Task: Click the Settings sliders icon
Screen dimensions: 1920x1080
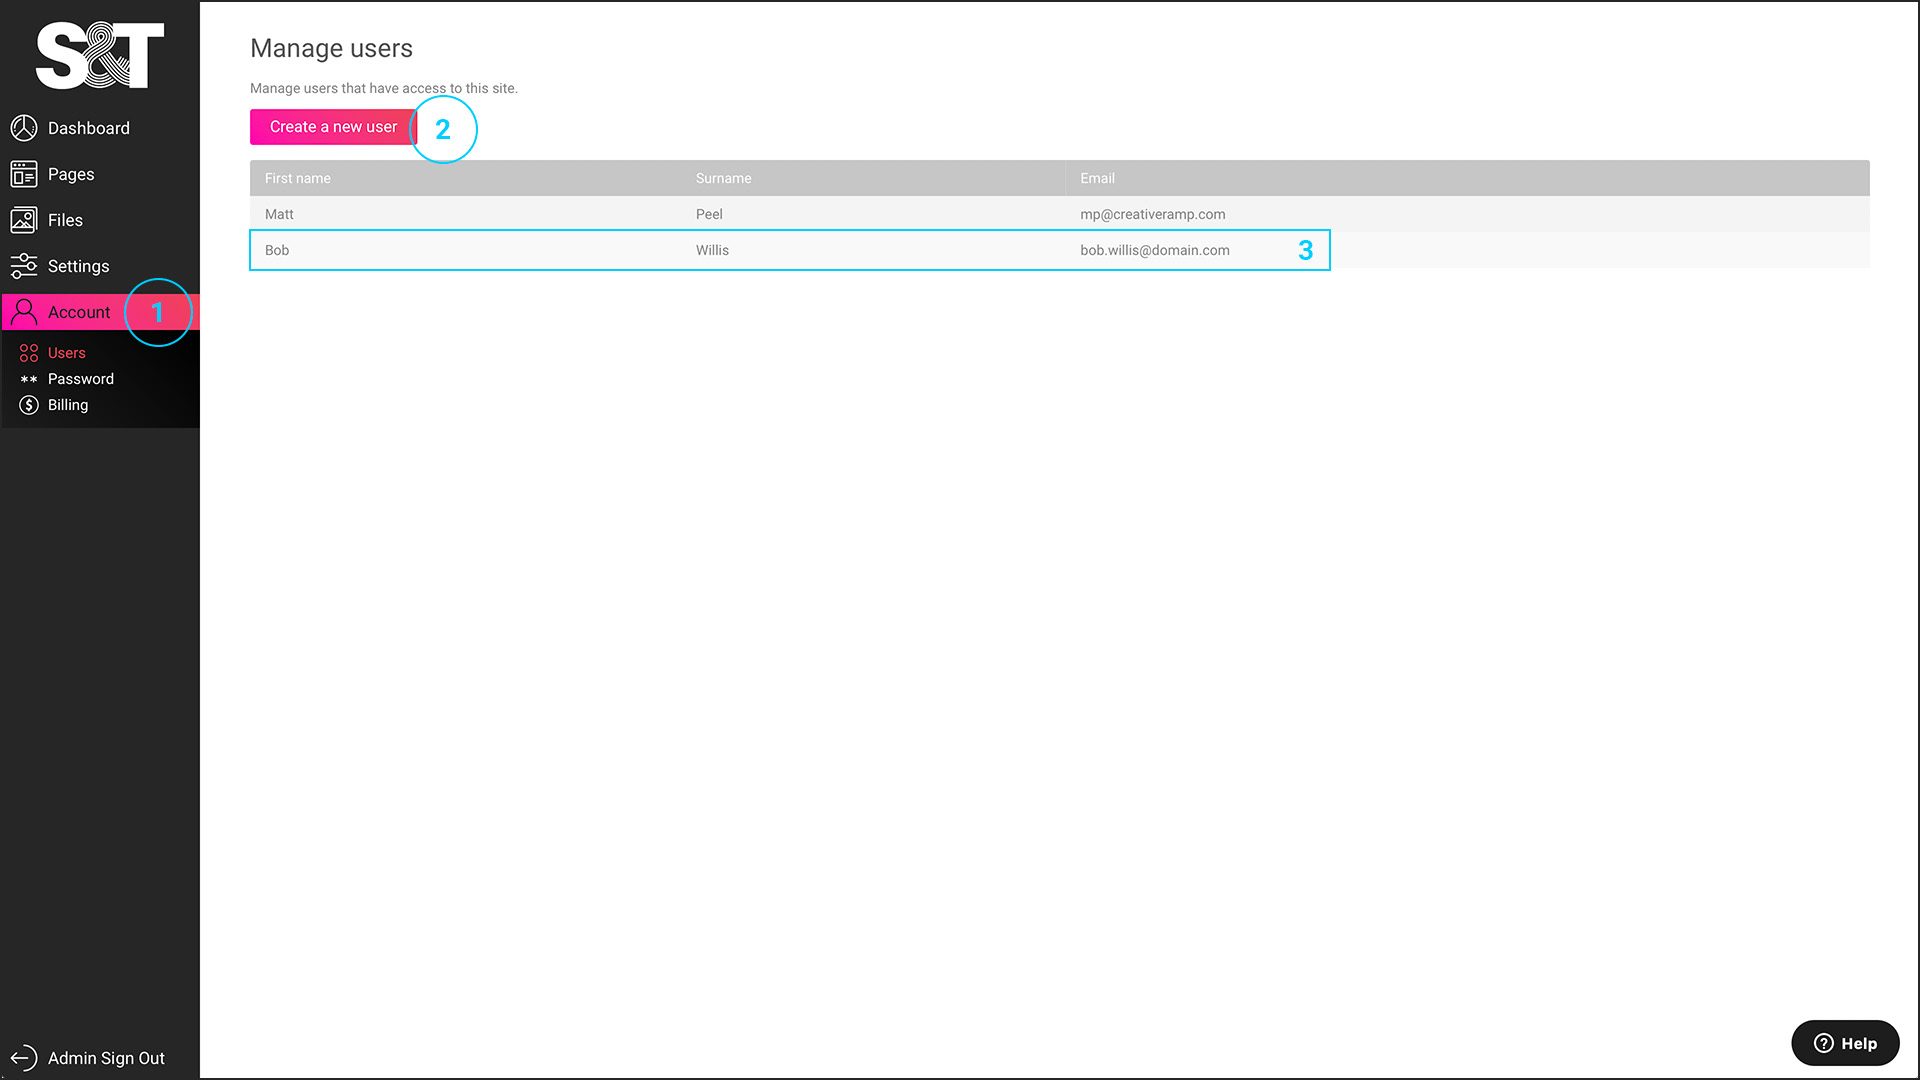Action: coord(24,266)
